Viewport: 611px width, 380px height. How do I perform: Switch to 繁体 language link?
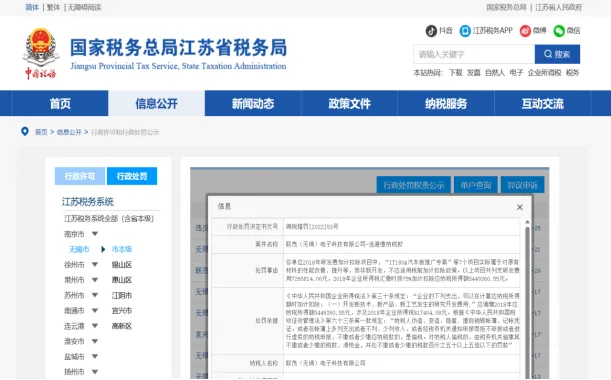click(53, 7)
